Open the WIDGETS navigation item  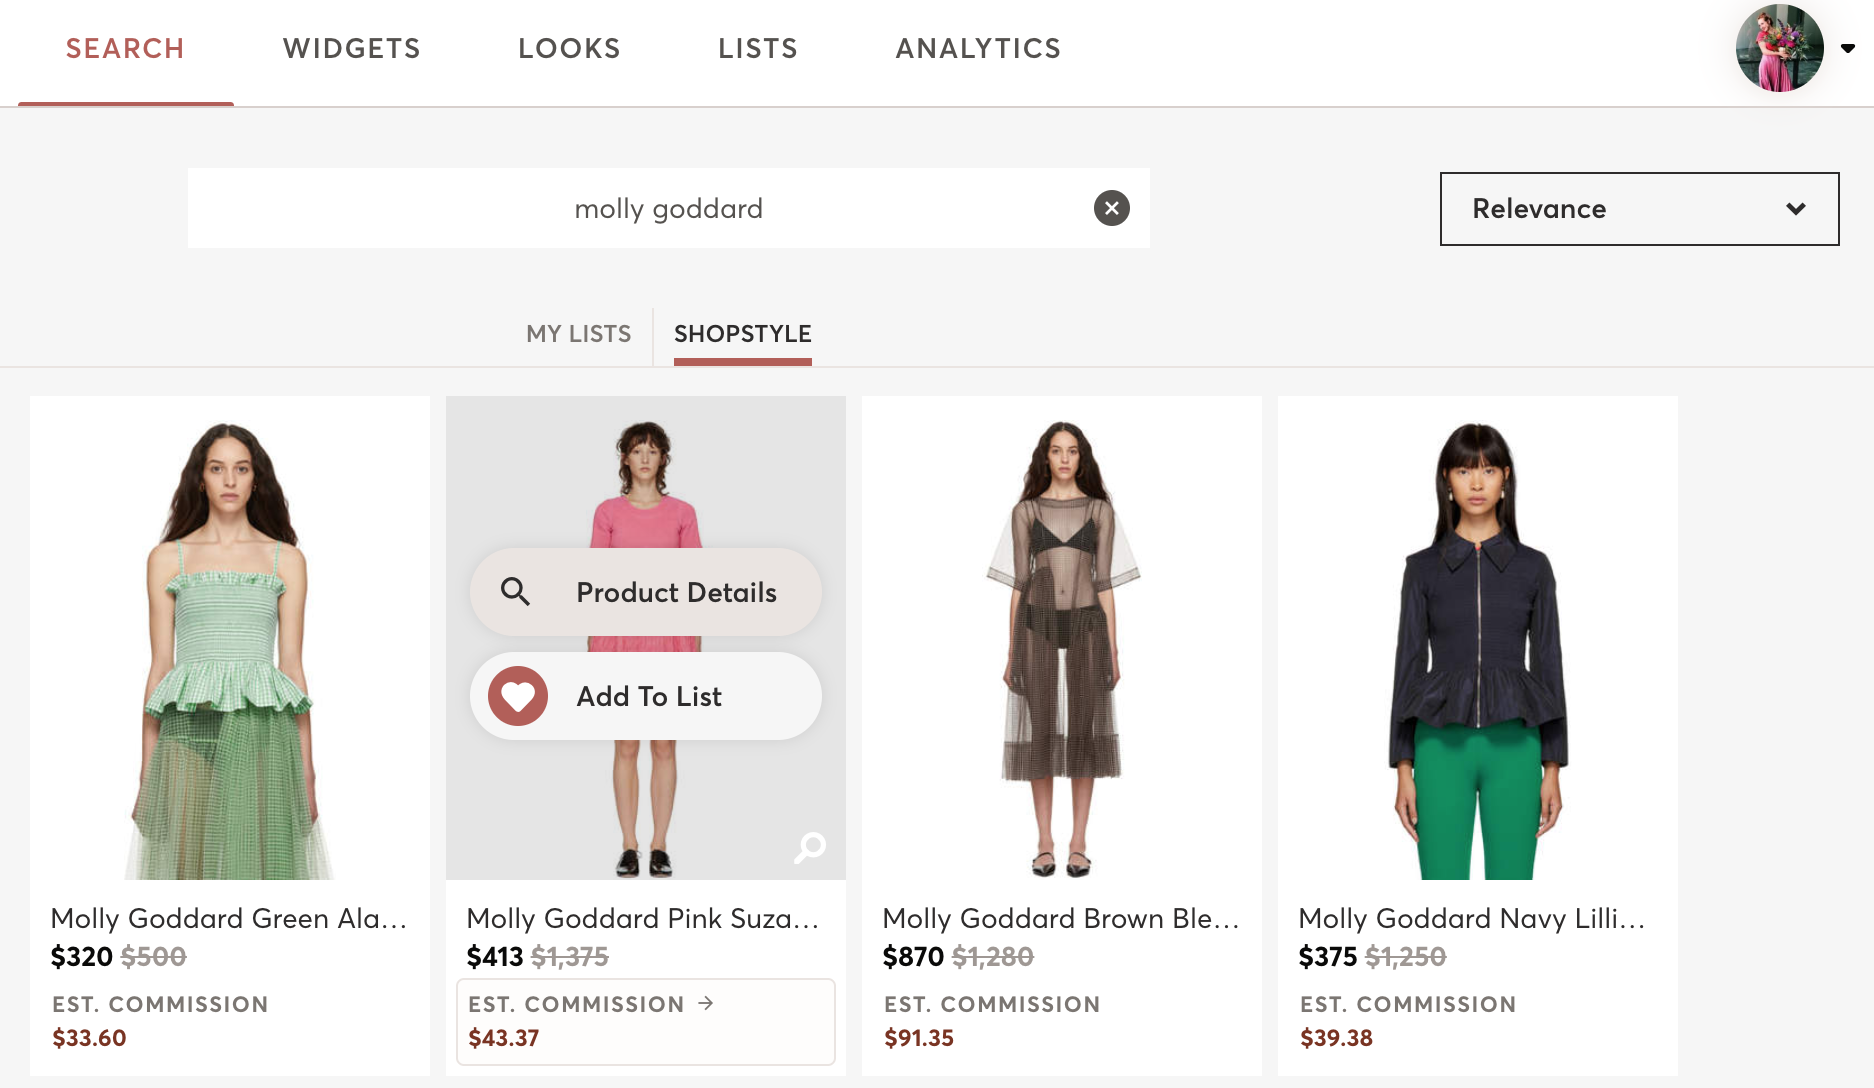coord(351,48)
